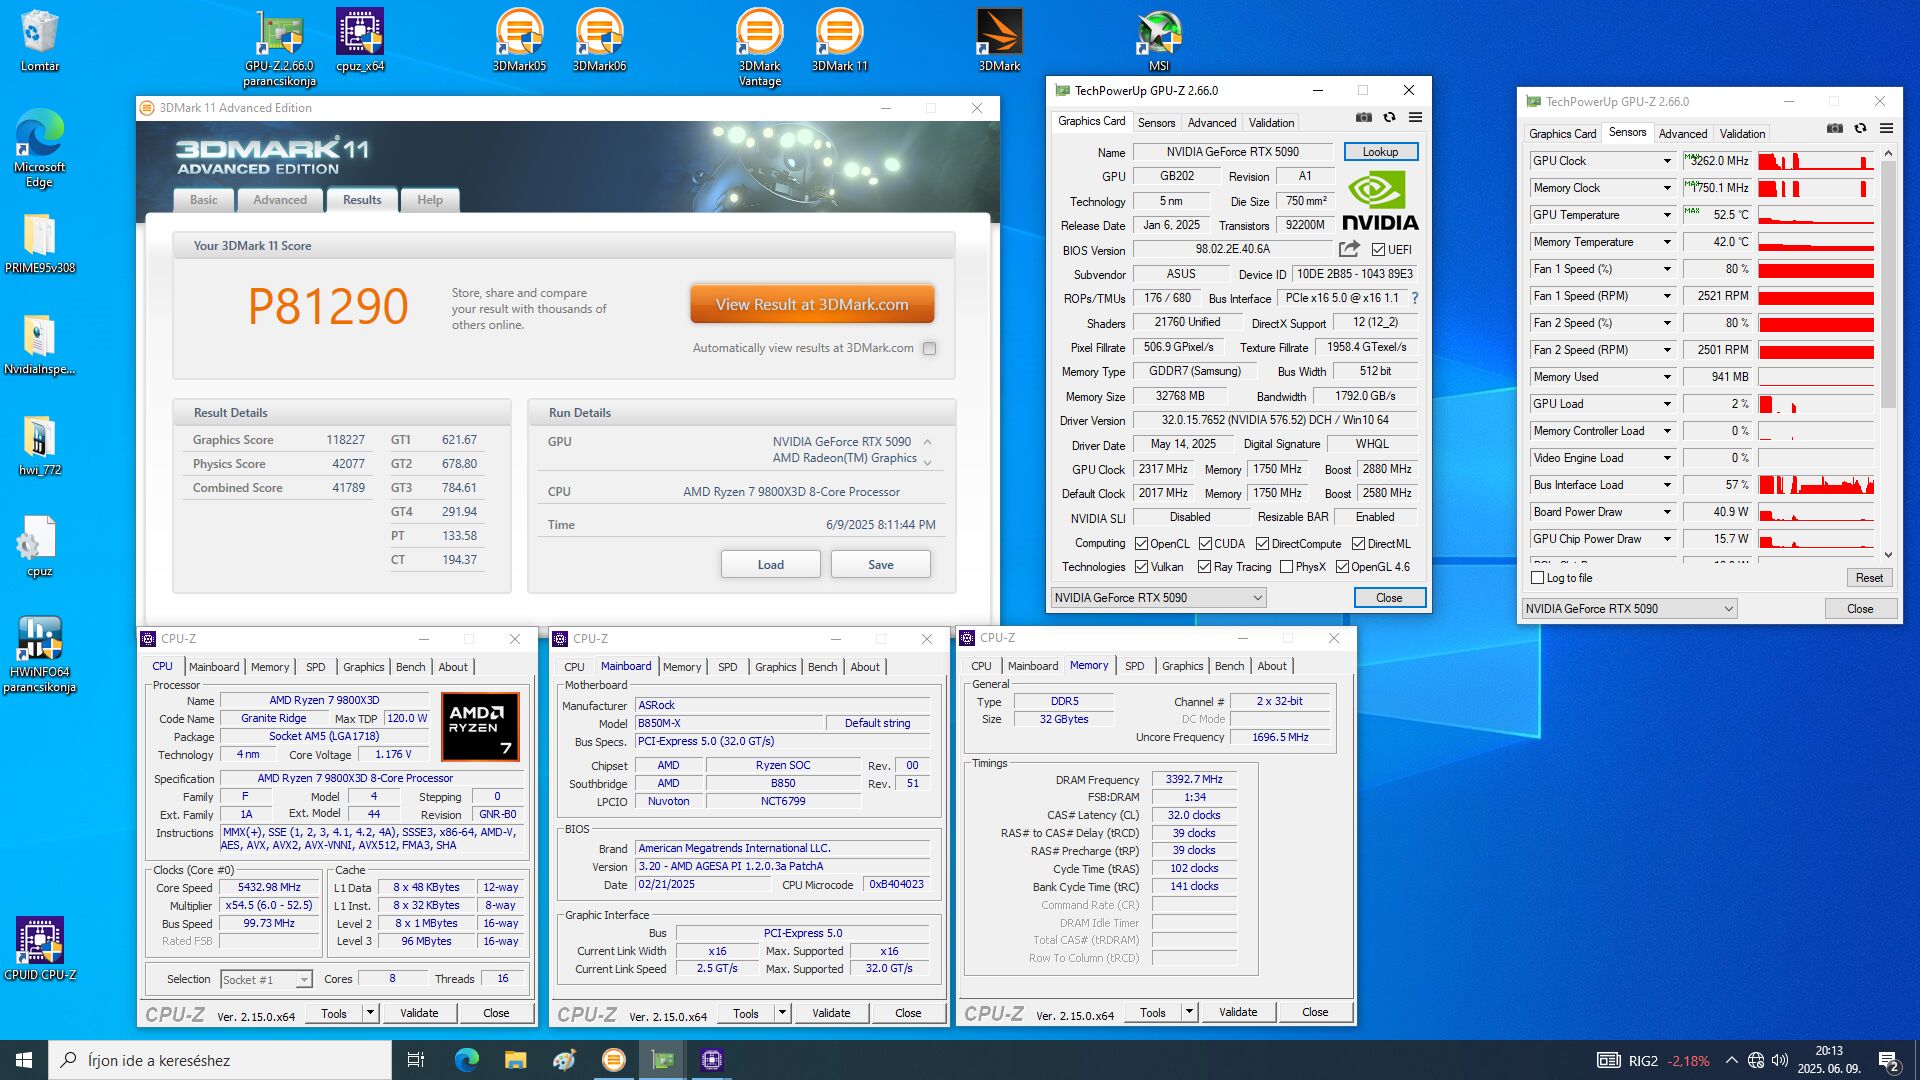Screen dimensions: 1920x1080
Task: Click Bus Interface question mark icon
Action: pos(1414,298)
